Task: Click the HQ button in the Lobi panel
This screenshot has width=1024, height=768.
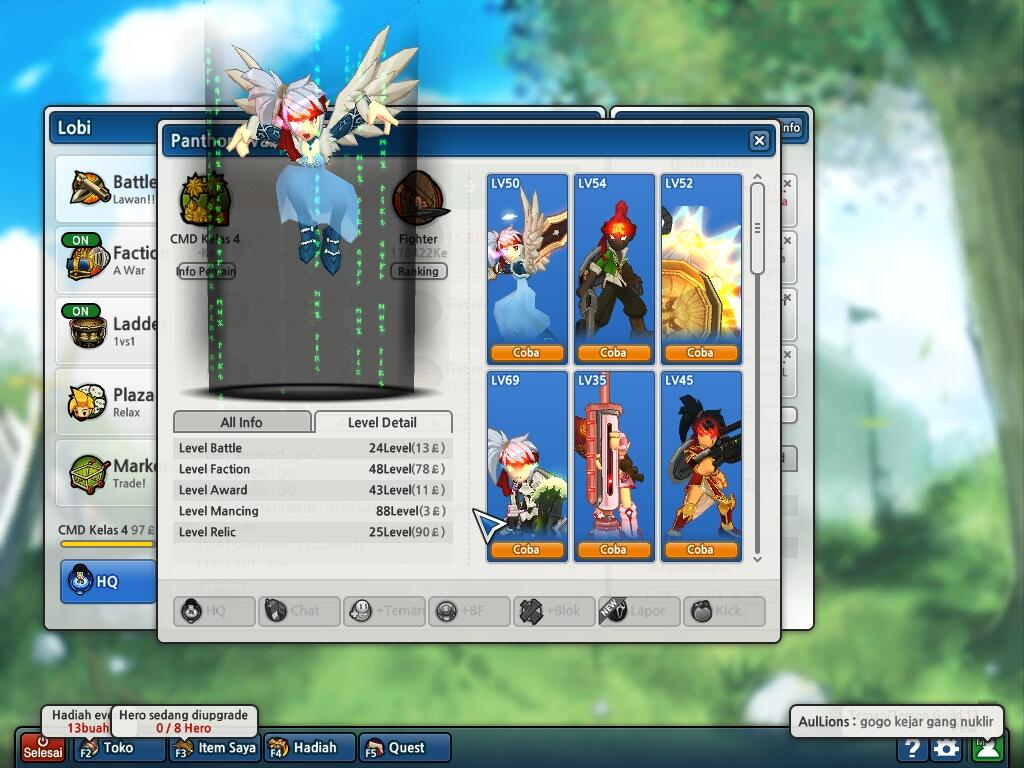Action: point(108,581)
